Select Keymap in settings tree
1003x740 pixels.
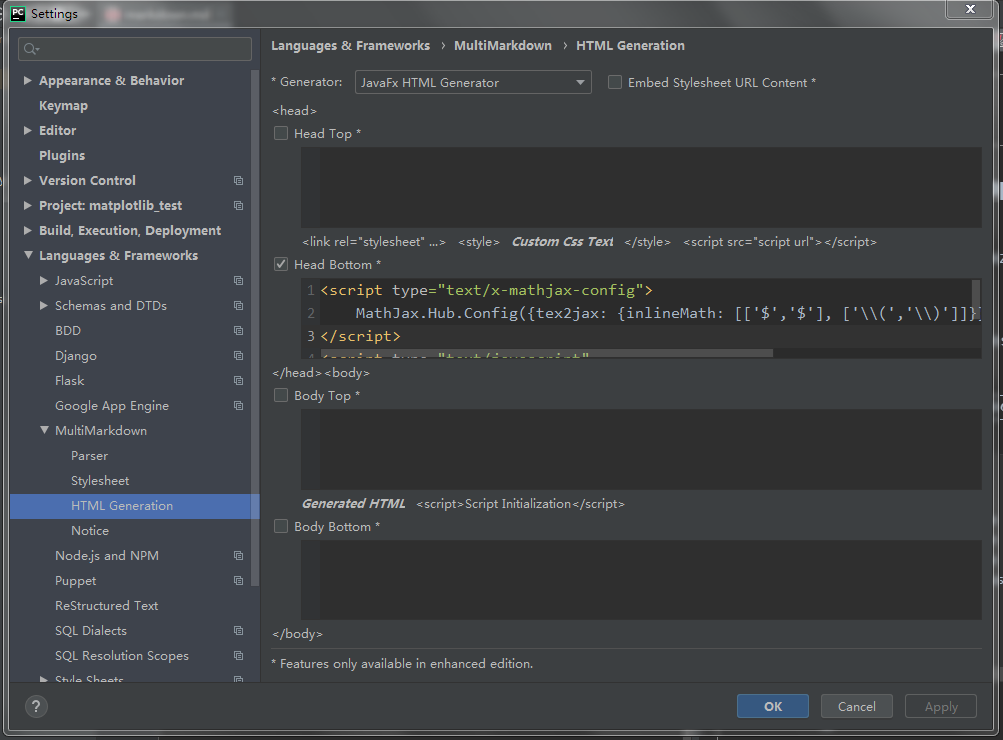click(x=63, y=106)
